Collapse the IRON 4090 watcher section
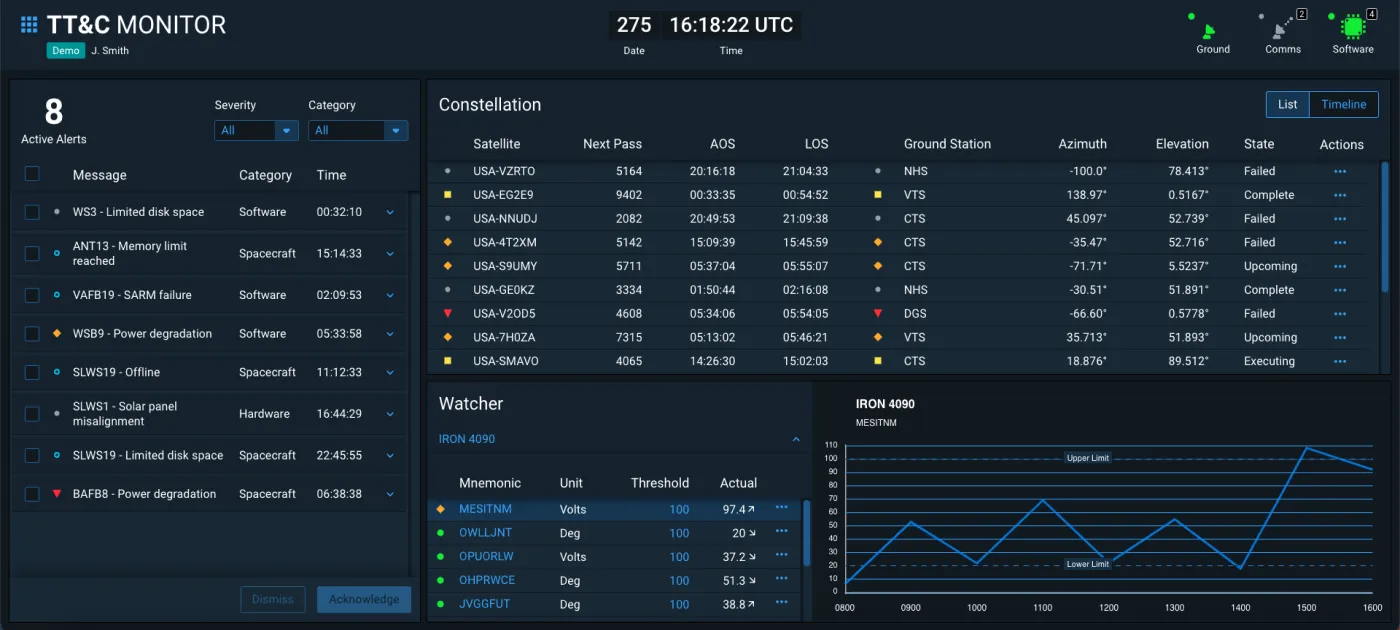This screenshot has height=630, width=1400. 796,438
